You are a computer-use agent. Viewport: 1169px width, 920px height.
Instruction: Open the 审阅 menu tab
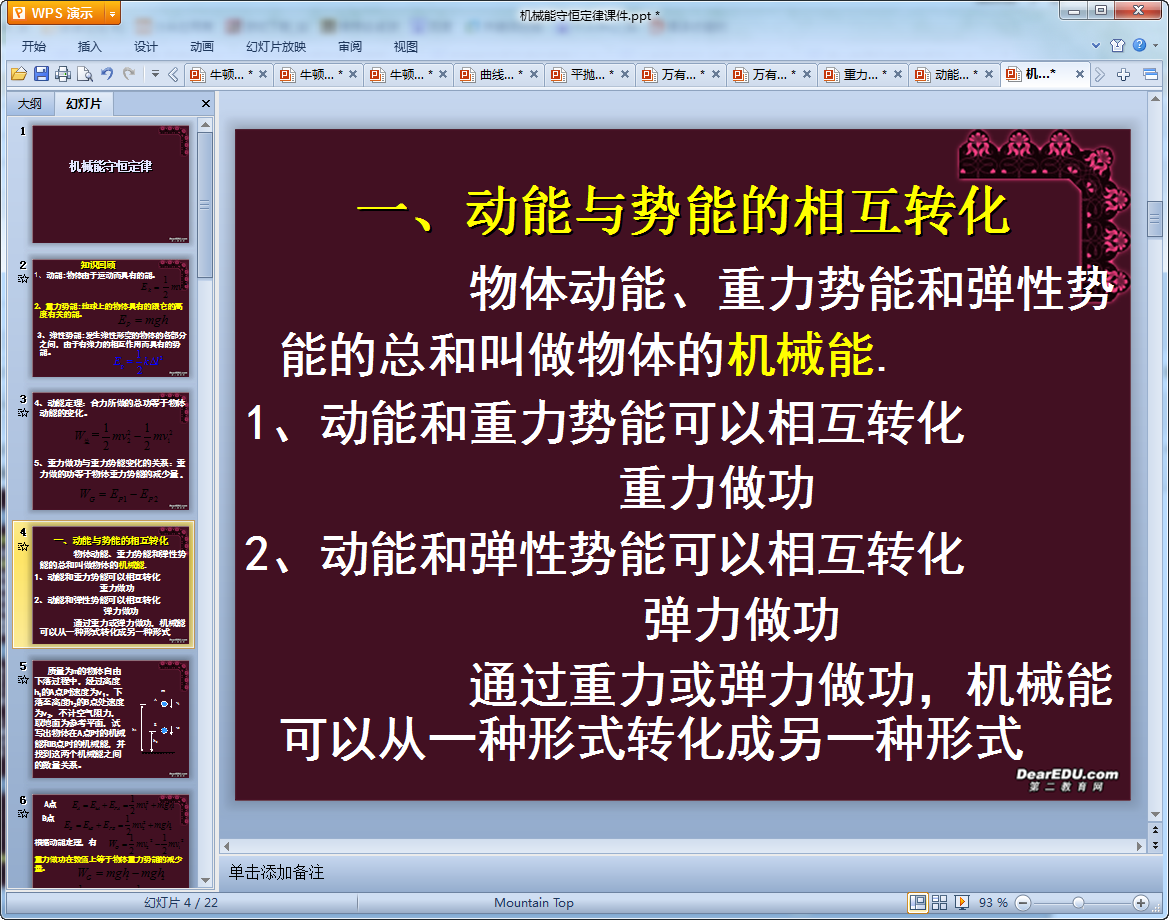350,46
